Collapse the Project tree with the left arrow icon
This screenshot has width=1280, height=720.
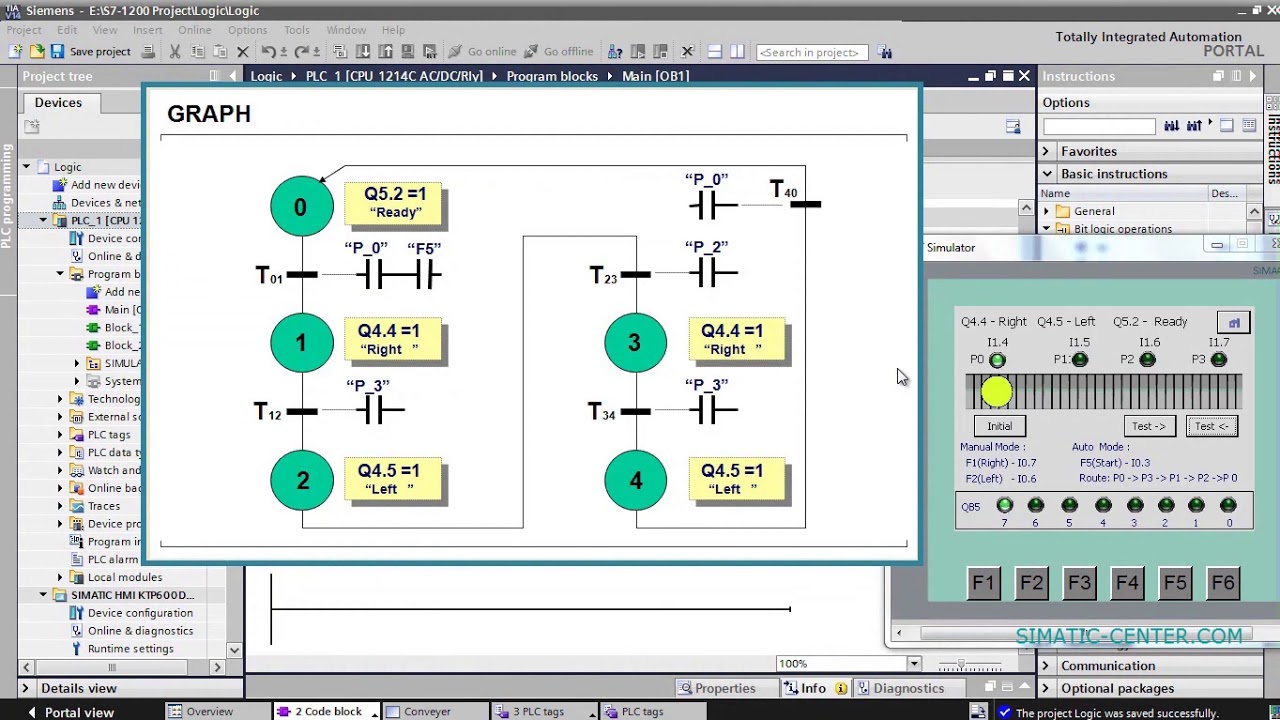tap(233, 76)
